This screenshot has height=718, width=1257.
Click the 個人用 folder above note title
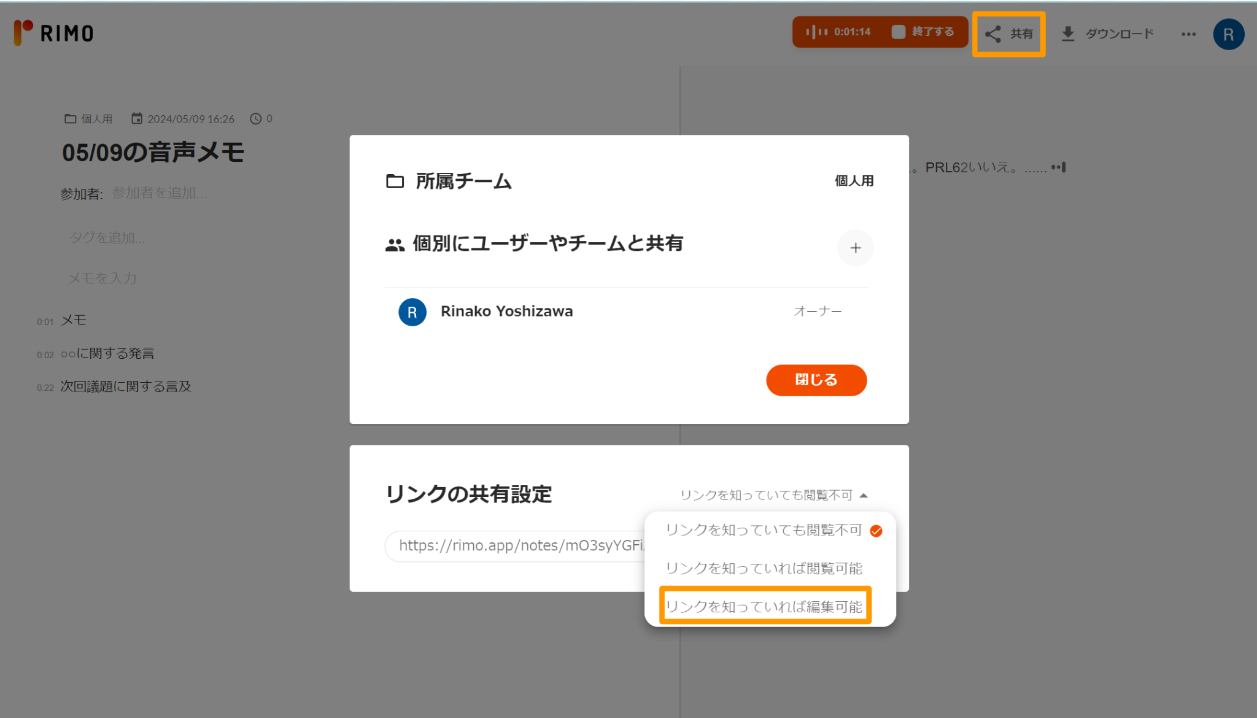(89, 119)
